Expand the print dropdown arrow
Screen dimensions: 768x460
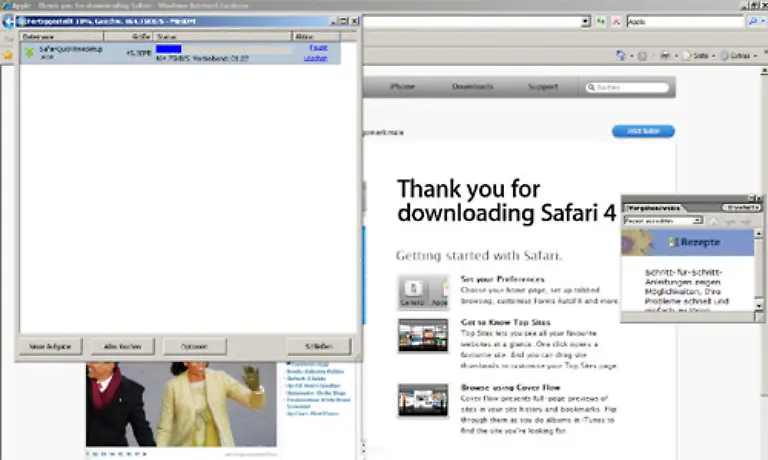[x=676, y=56]
